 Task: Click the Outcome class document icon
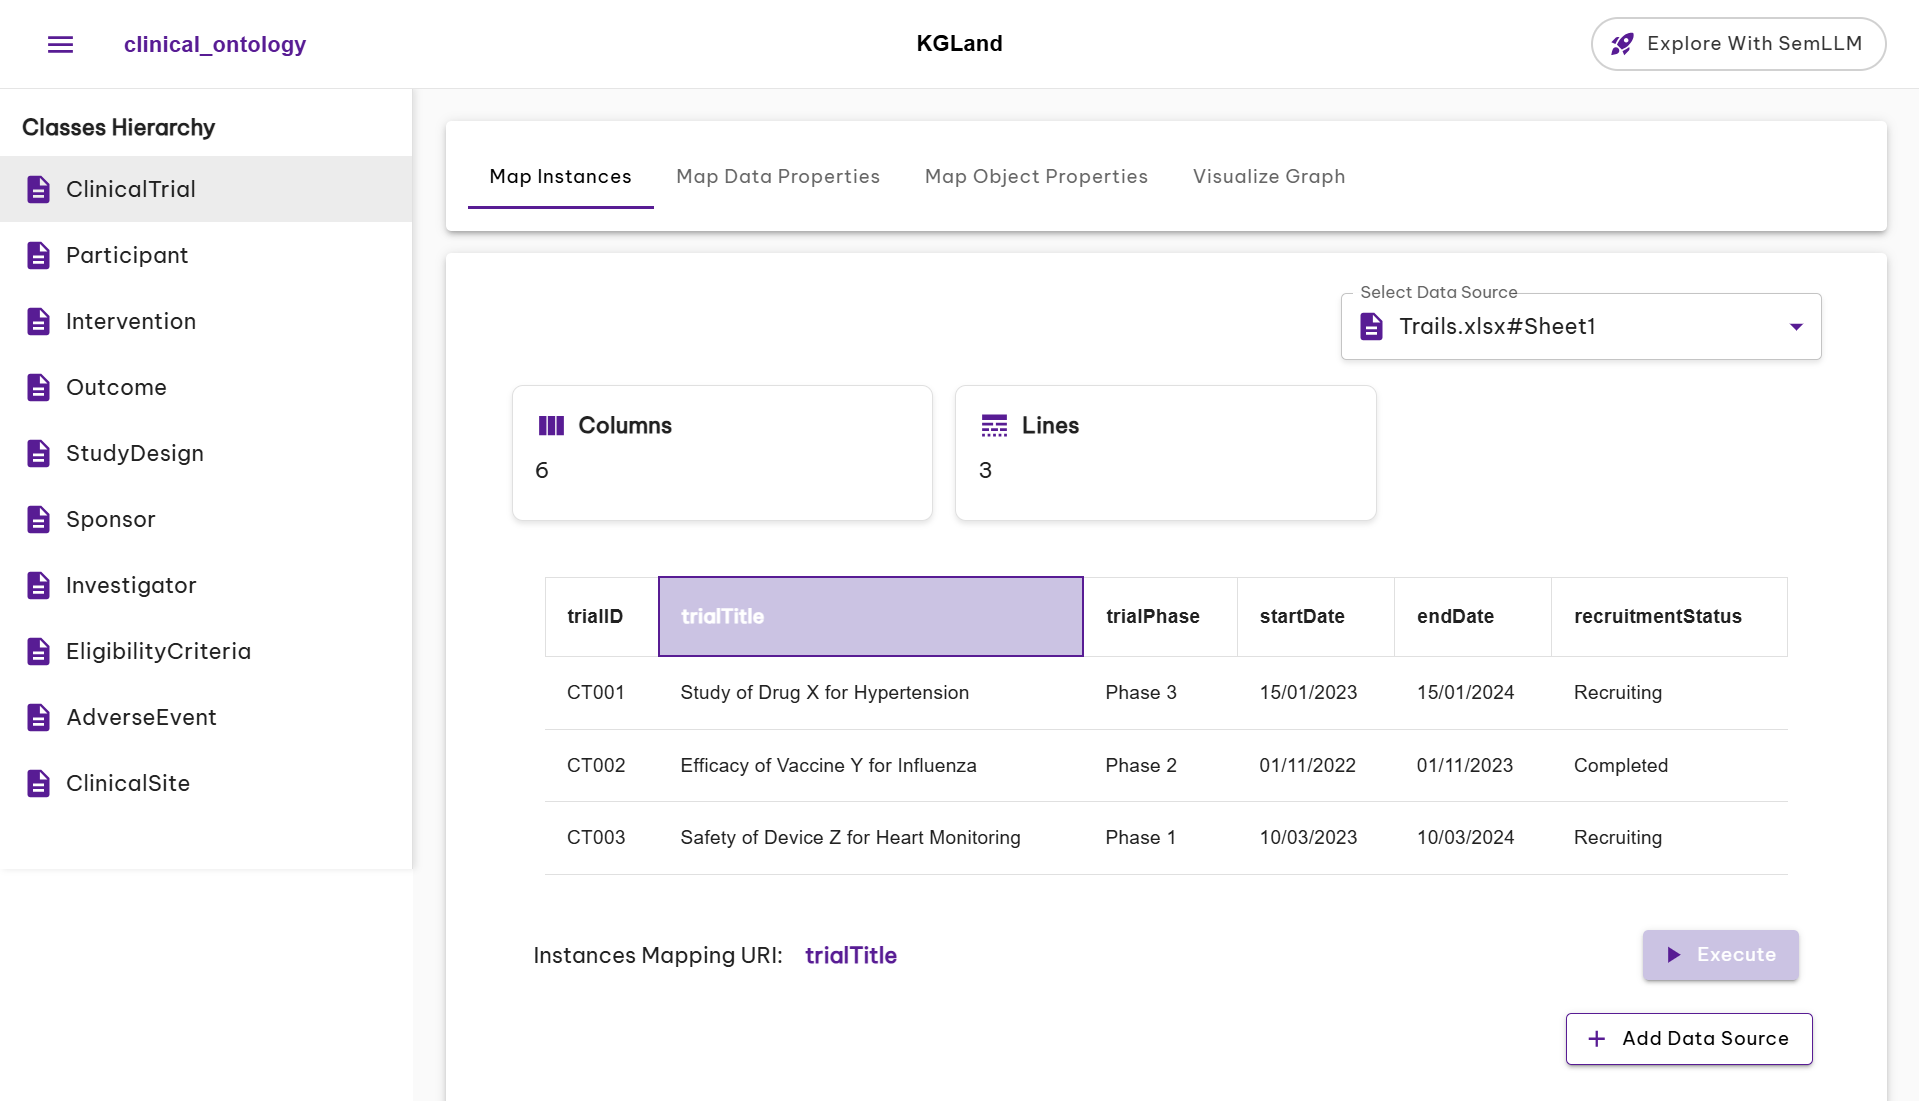(x=38, y=388)
